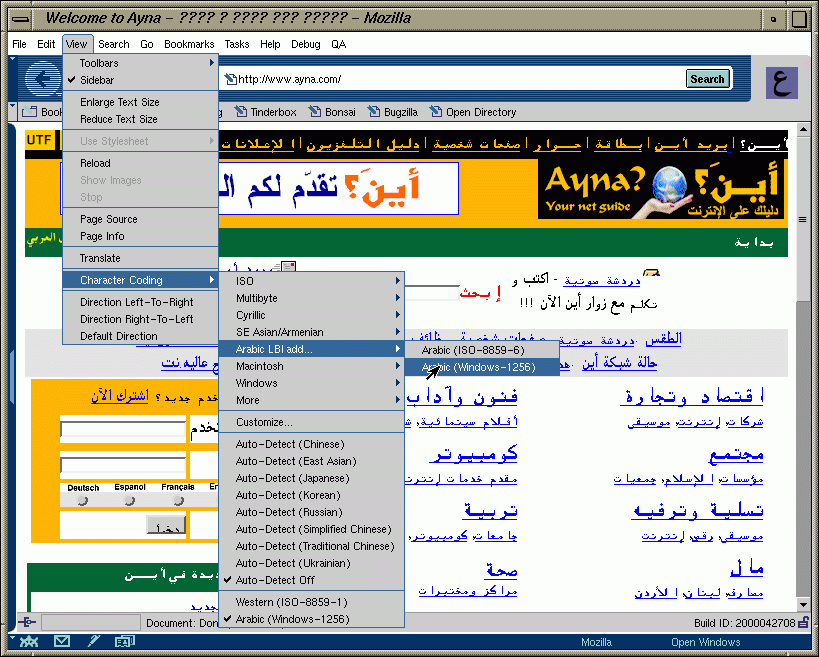The image size is (819, 657).
Task: Click Customize... in Character Coding menu
Action: (311, 422)
